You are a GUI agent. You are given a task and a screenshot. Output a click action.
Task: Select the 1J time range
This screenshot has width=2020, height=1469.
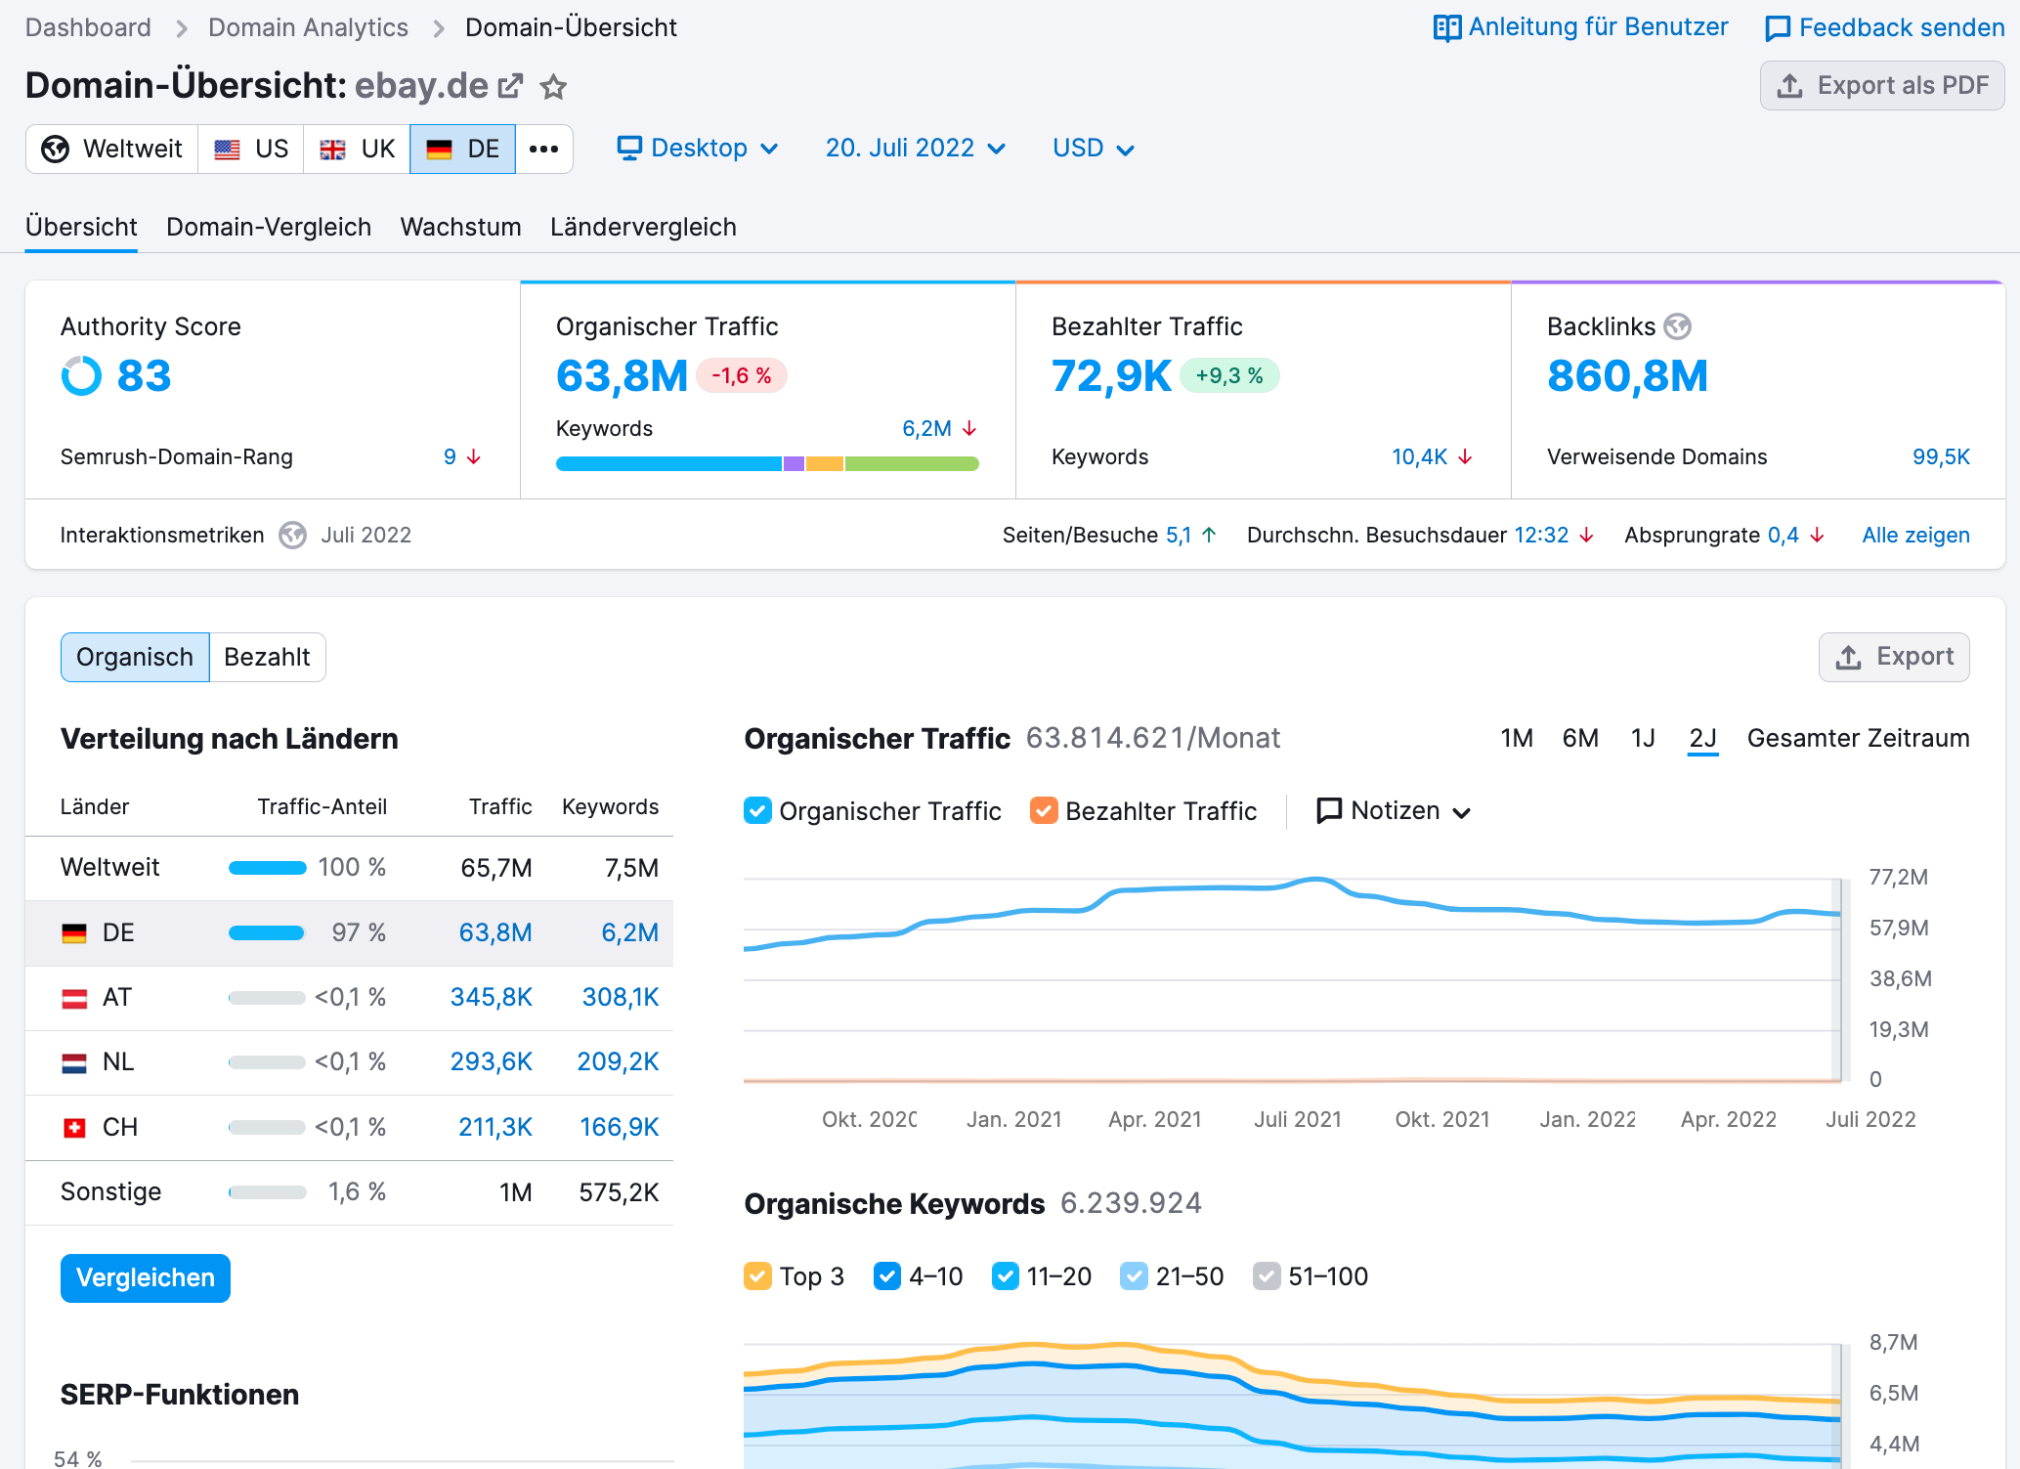(x=1643, y=738)
